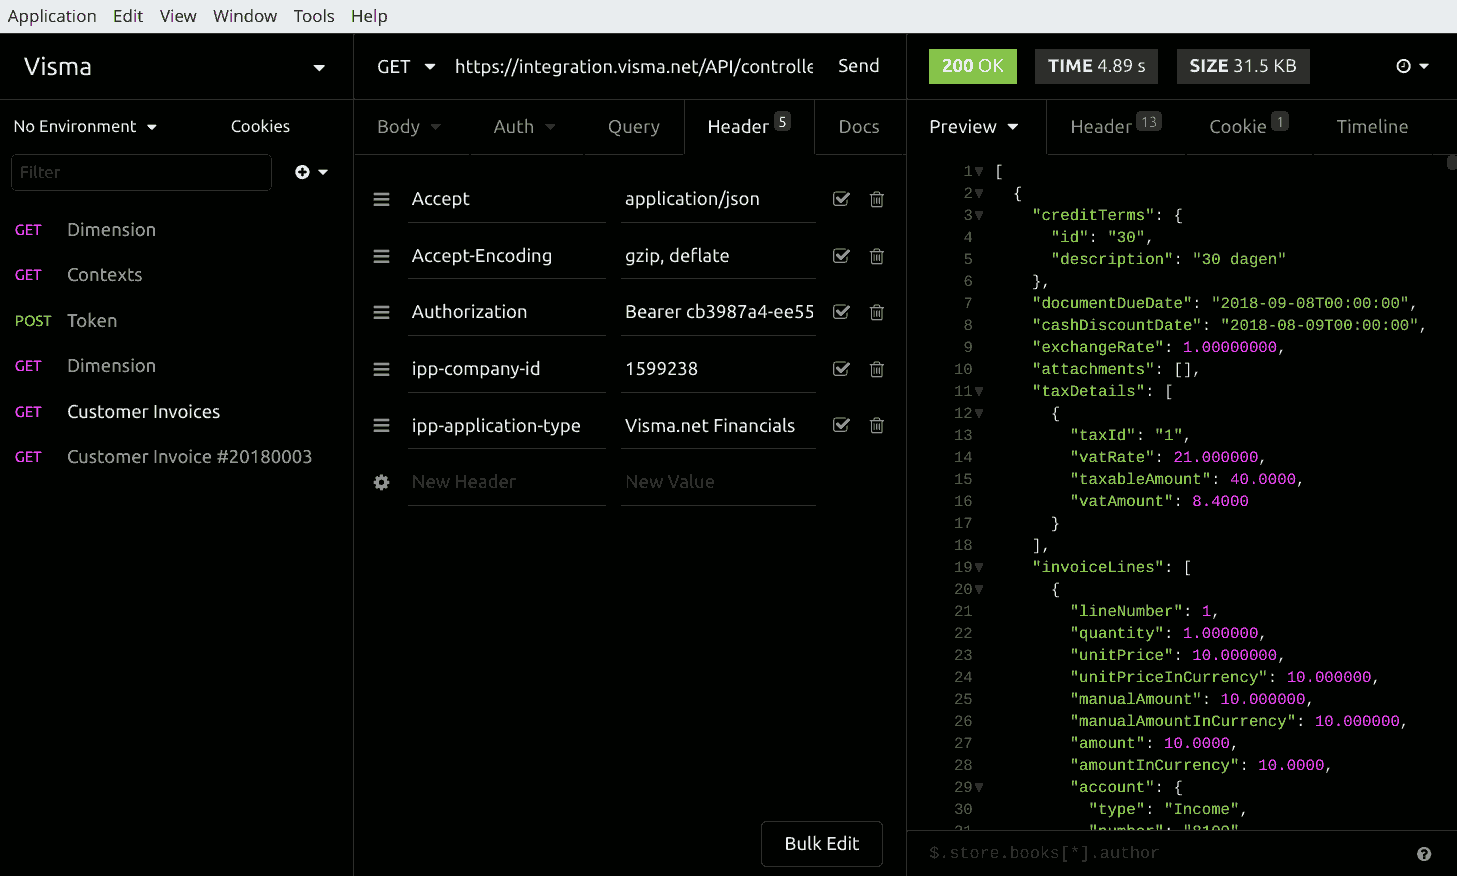
Task: Click drag handle of Accept-Encoding row
Action: coord(381,256)
